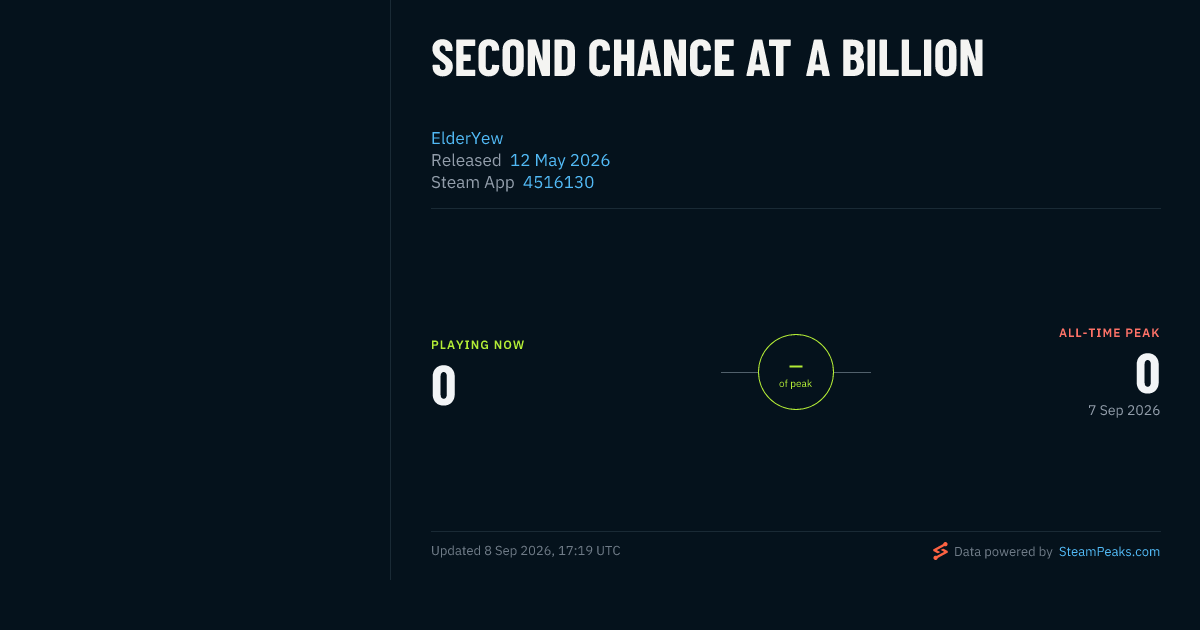
Task: Click the 7 Sep 2026 peak date
Action: (1124, 410)
